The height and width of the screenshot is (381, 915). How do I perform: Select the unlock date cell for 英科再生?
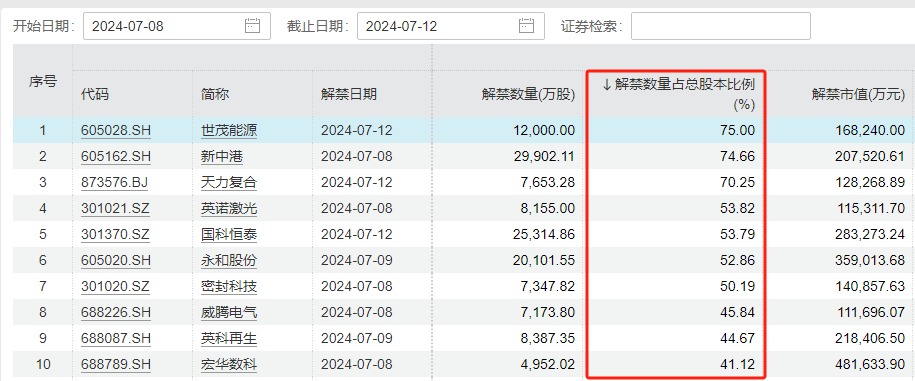(x=372, y=338)
